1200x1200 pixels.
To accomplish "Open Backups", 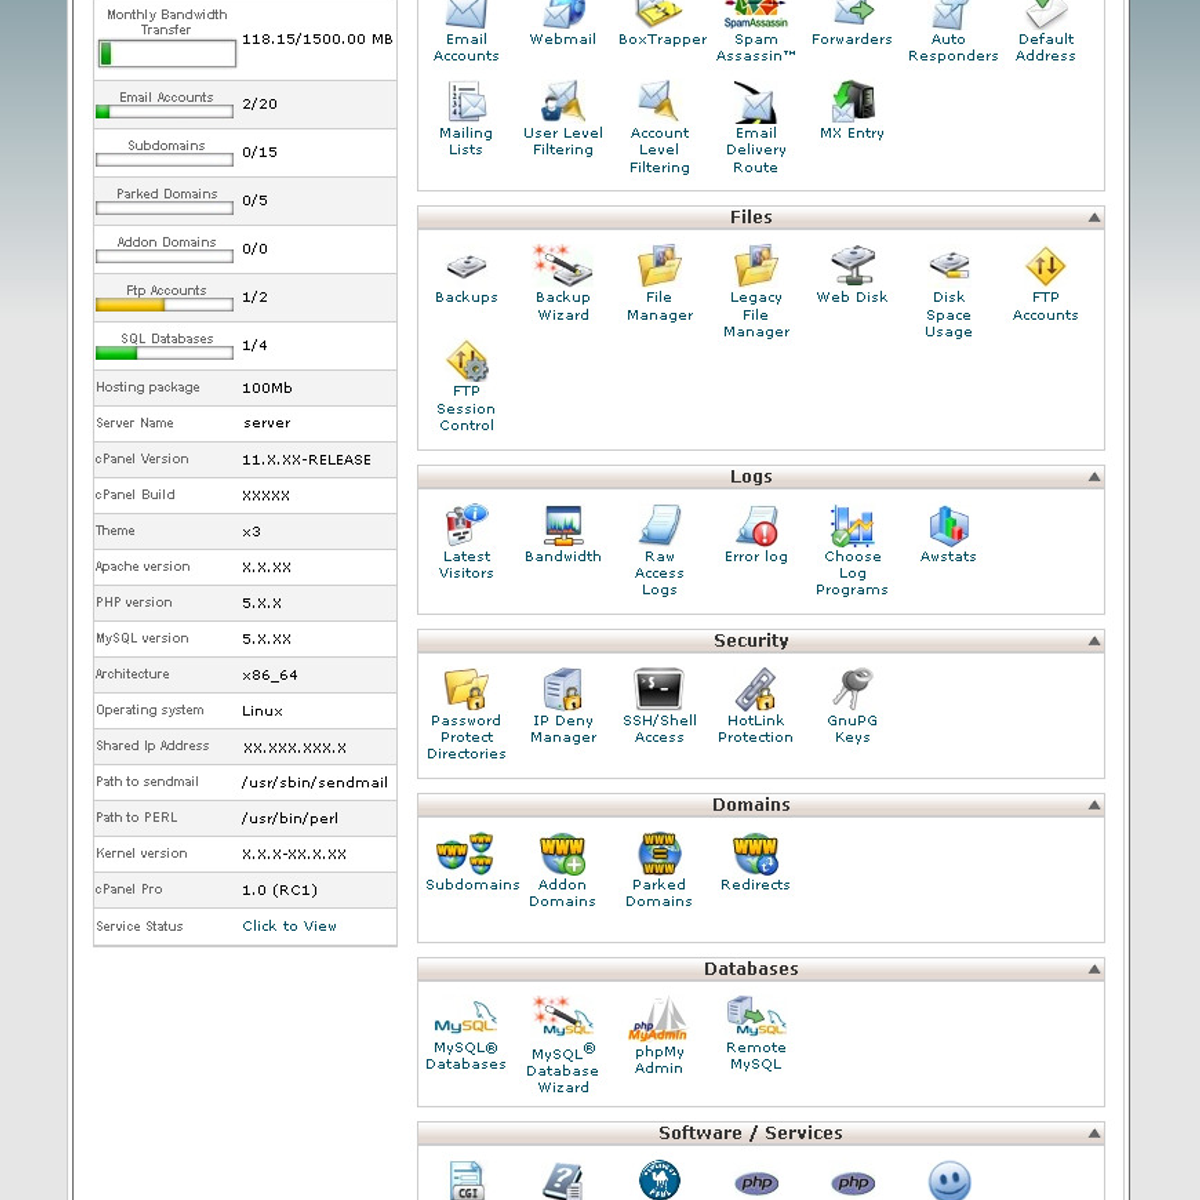I will [x=466, y=276].
